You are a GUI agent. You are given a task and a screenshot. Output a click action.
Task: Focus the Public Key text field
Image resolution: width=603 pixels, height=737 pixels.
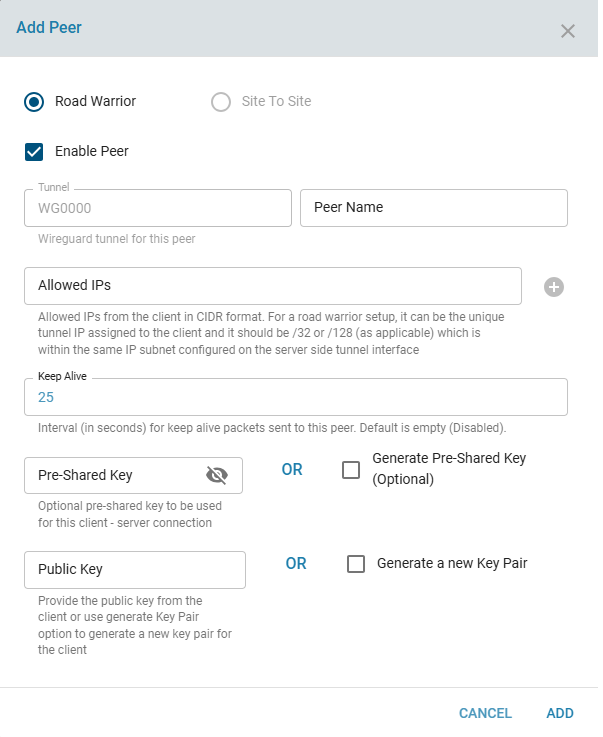[x=134, y=570]
